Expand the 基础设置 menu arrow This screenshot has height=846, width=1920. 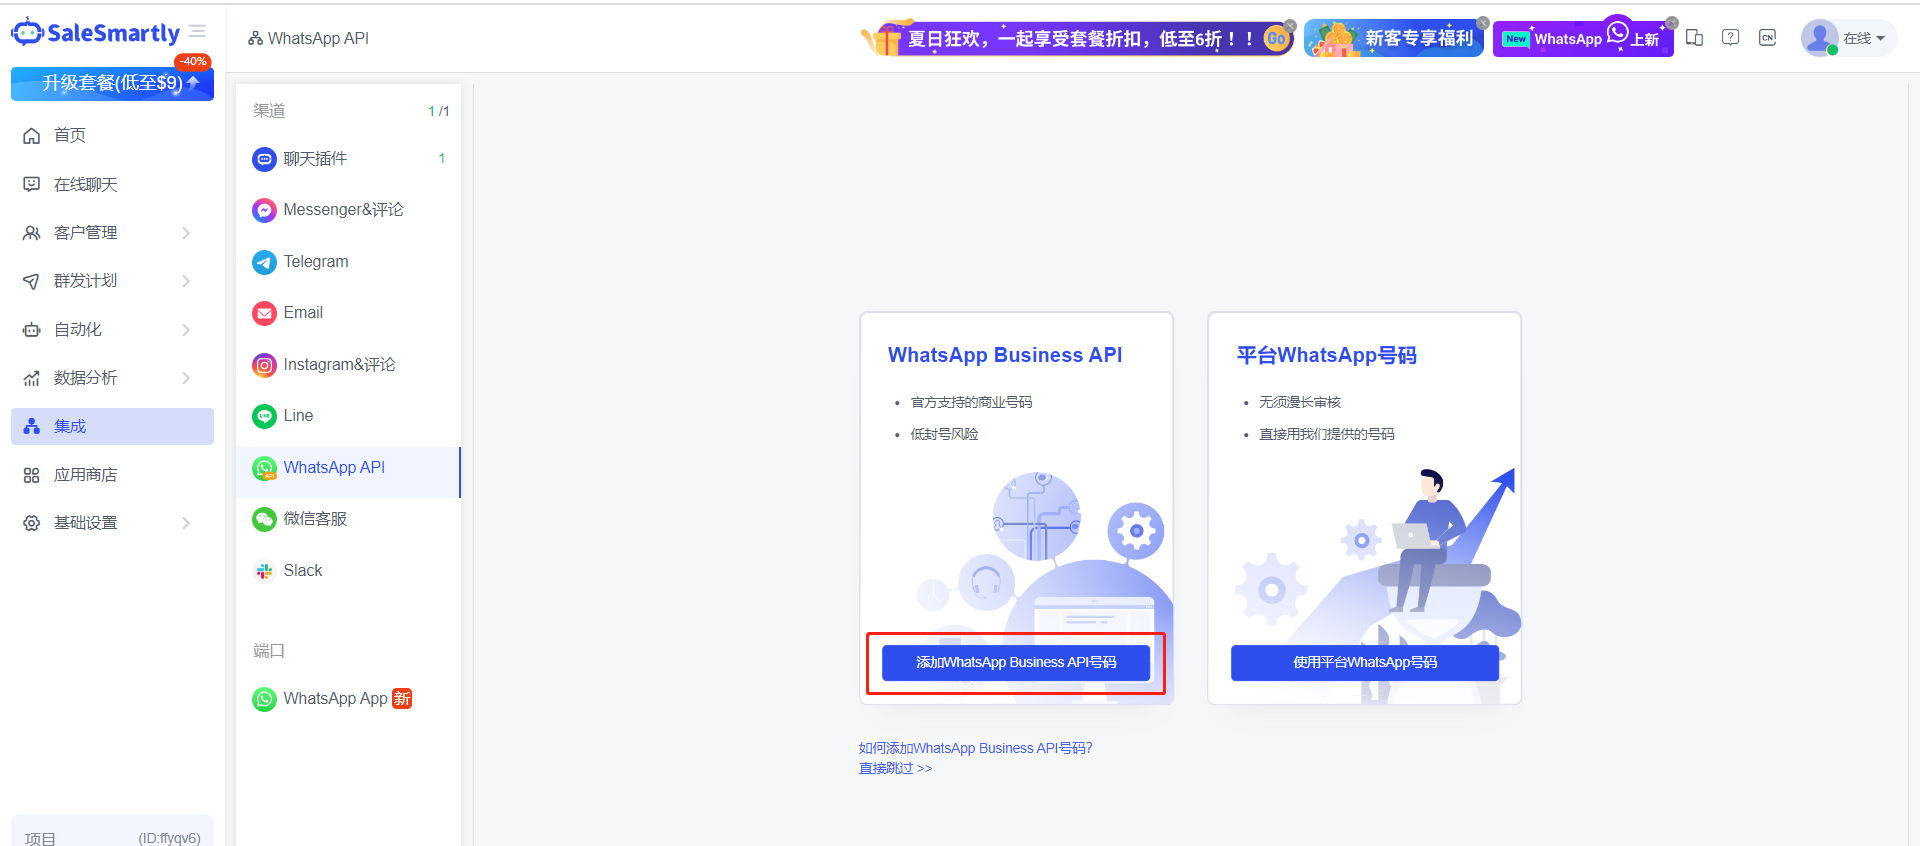(x=186, y=523)
